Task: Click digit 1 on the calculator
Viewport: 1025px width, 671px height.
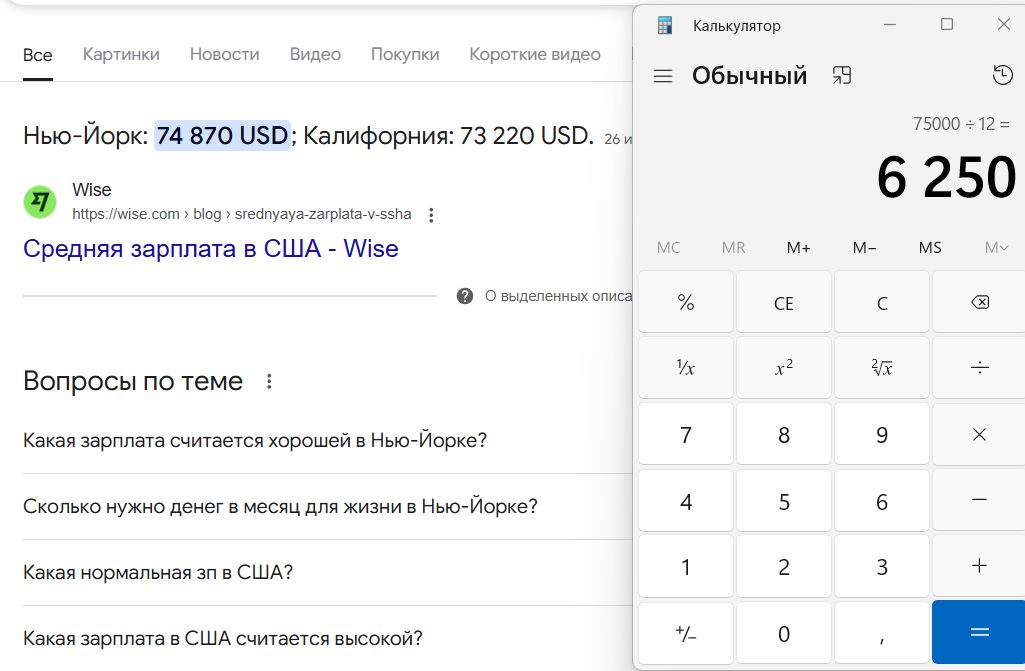Action: 686,566
